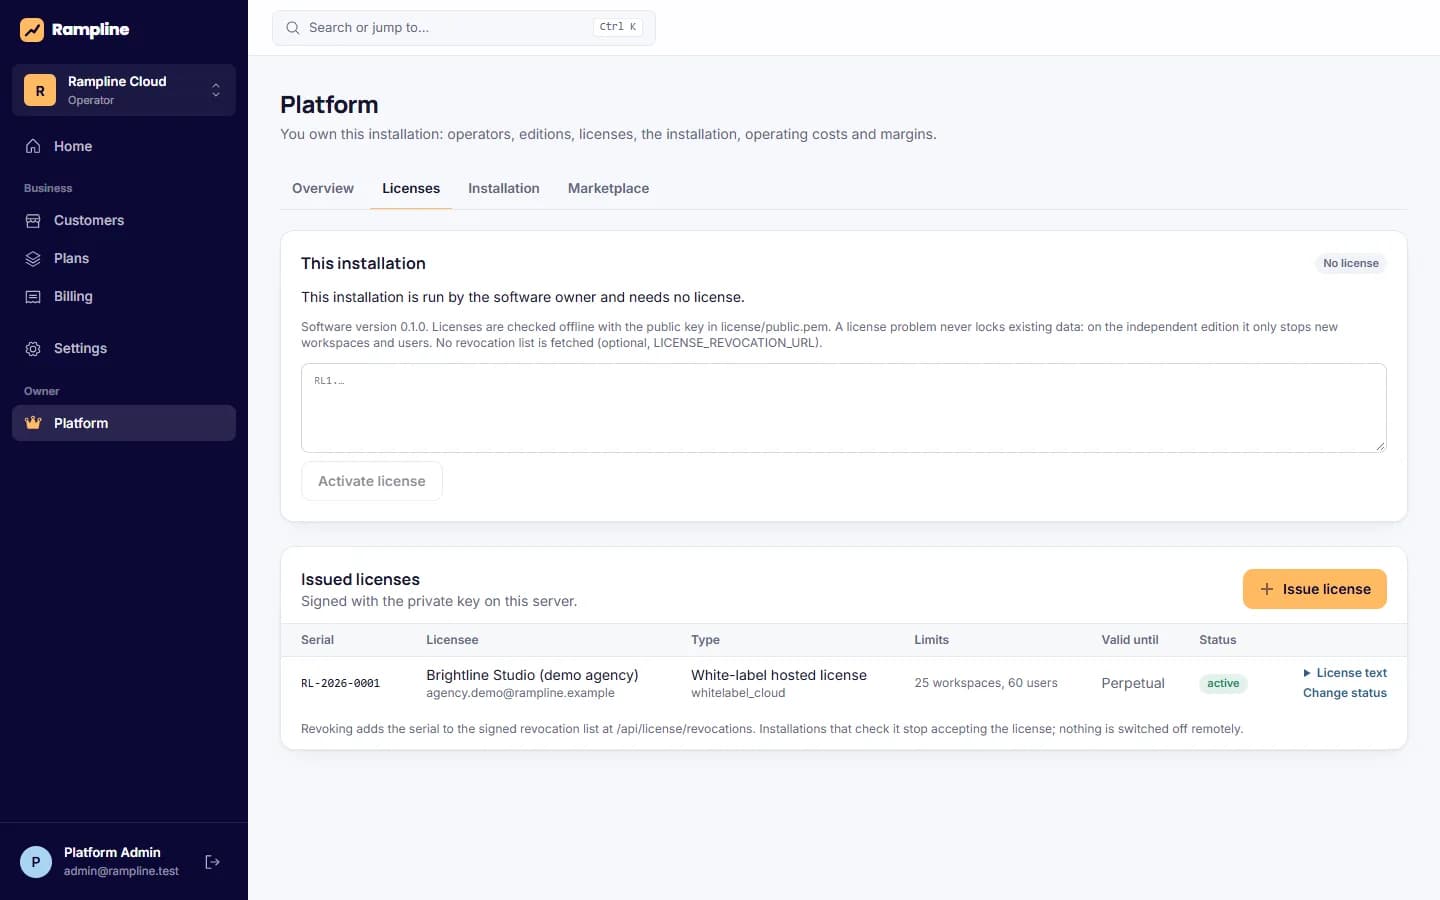The height and width of the screenshot is (900, 1440).
Task: Click the Plans layers icon
Action: [x=33, y=258]
